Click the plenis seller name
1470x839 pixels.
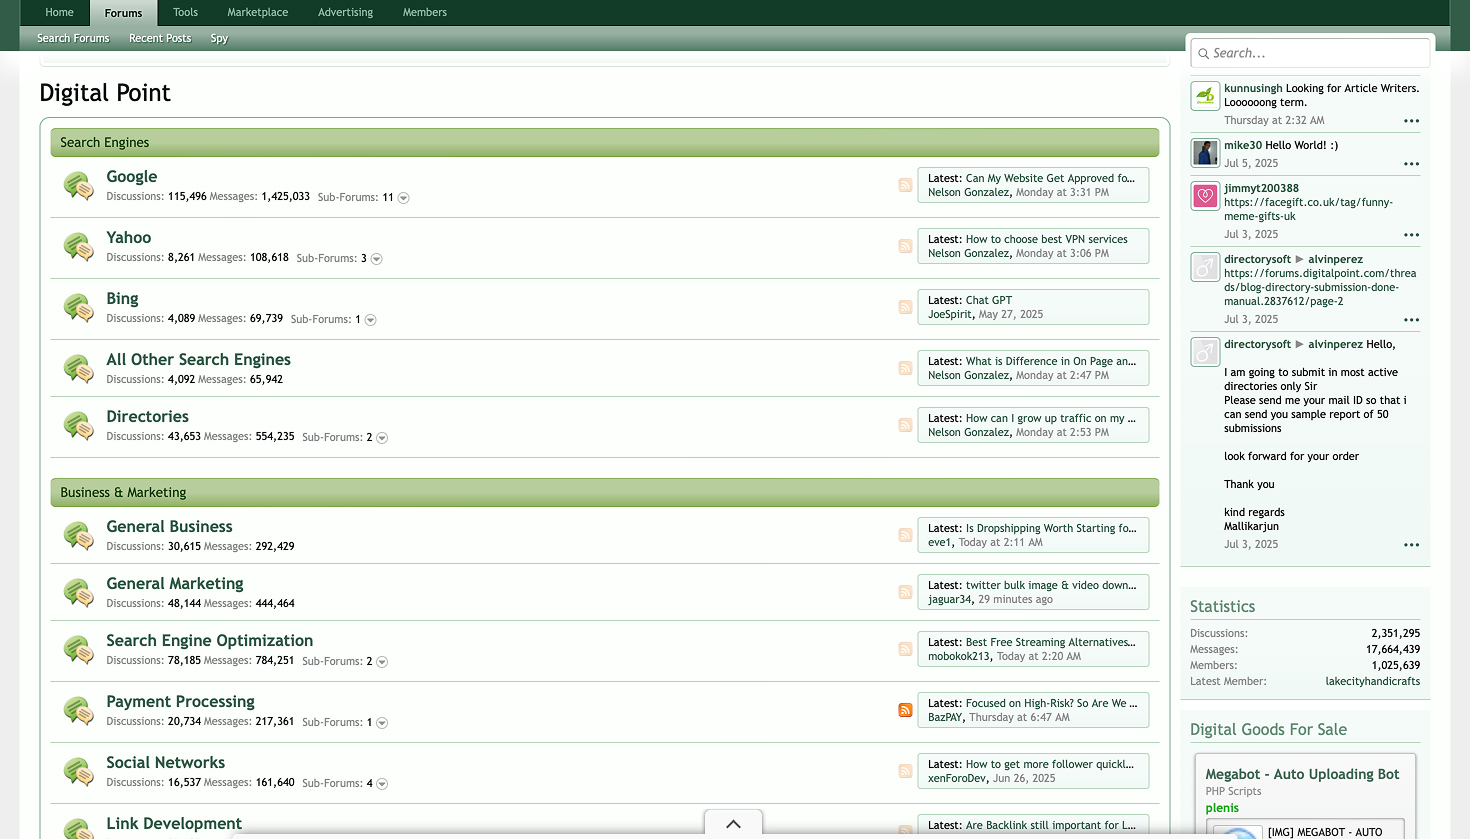click(x=1222, y=808)
